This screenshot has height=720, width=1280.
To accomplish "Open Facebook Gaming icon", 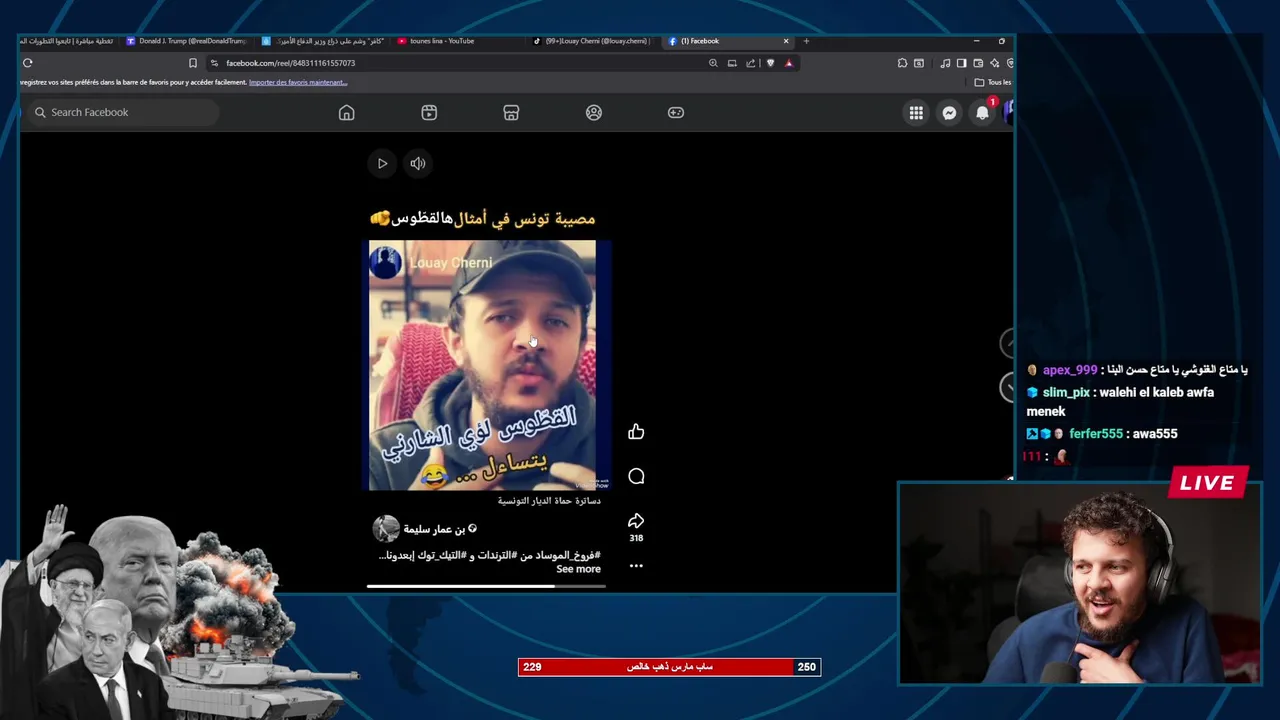I will (676, 113).
